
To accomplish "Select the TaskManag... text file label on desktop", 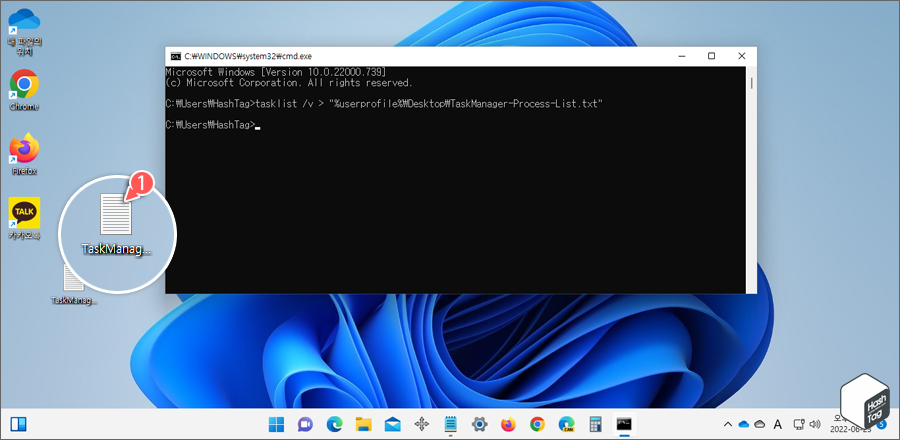I will tap(74, 301).
